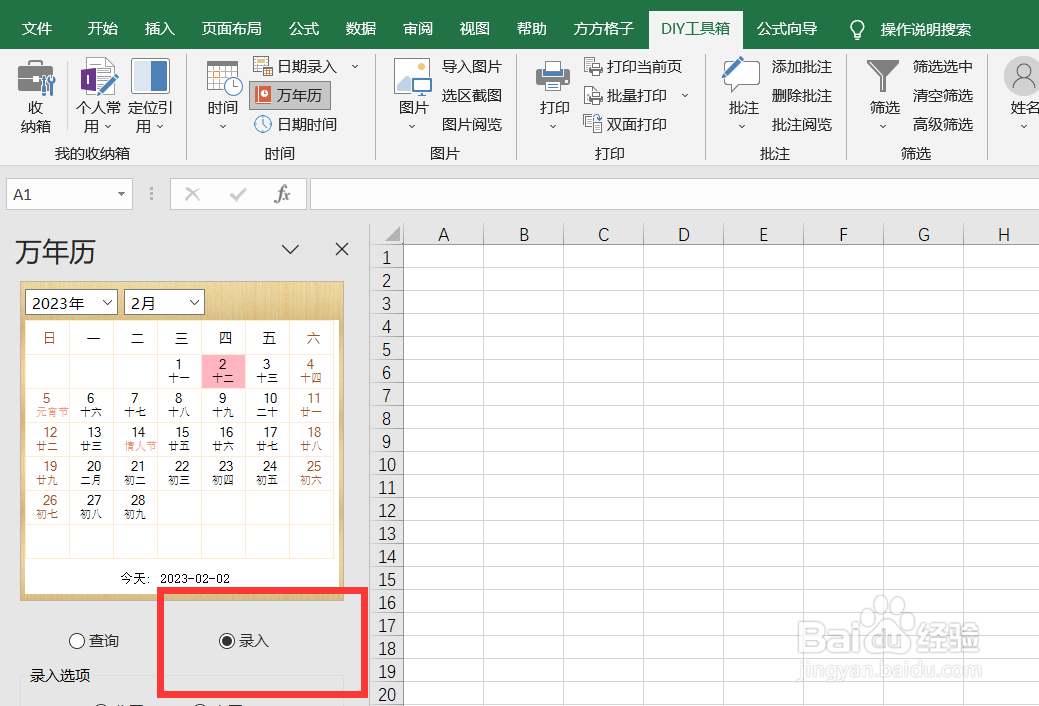Open the 视图 ribbon tab

point(473,29)
